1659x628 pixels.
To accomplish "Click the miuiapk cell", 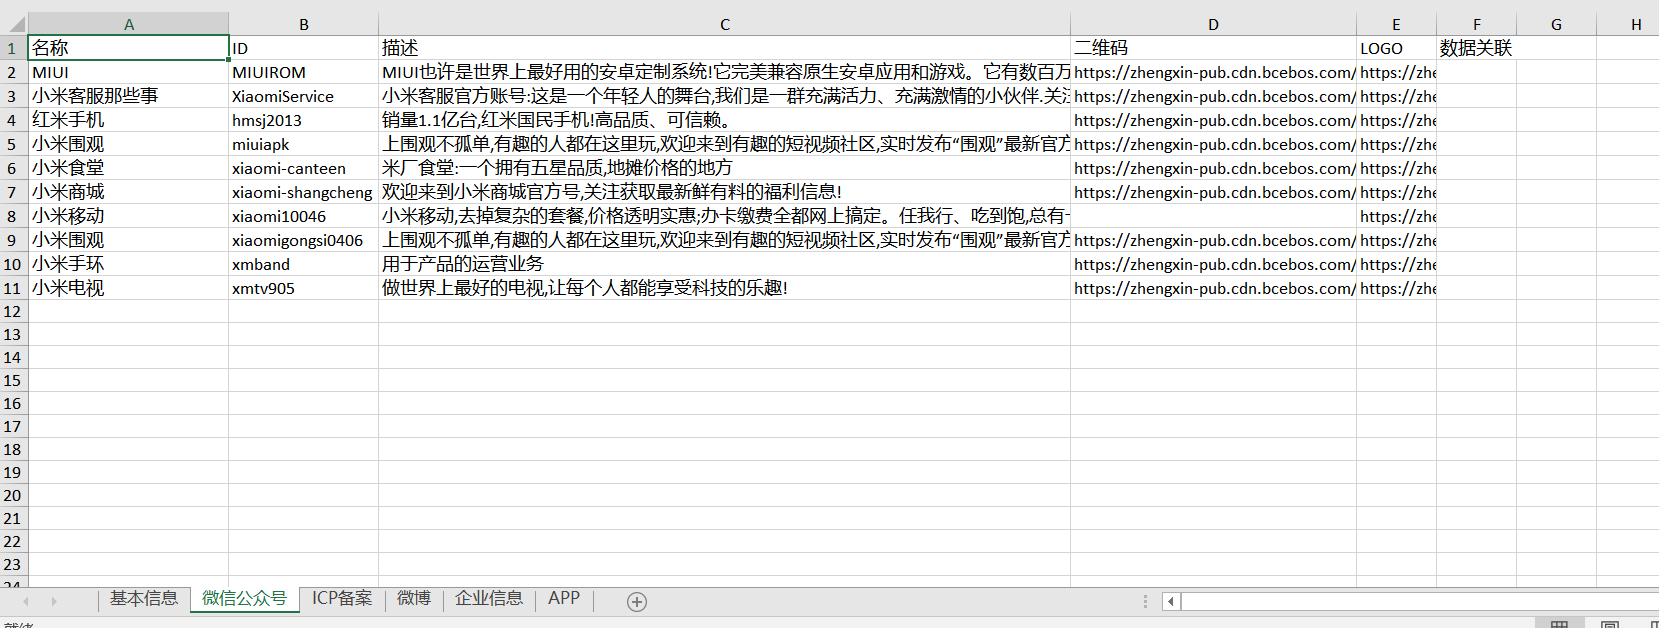I will click(x=304, y=144).
